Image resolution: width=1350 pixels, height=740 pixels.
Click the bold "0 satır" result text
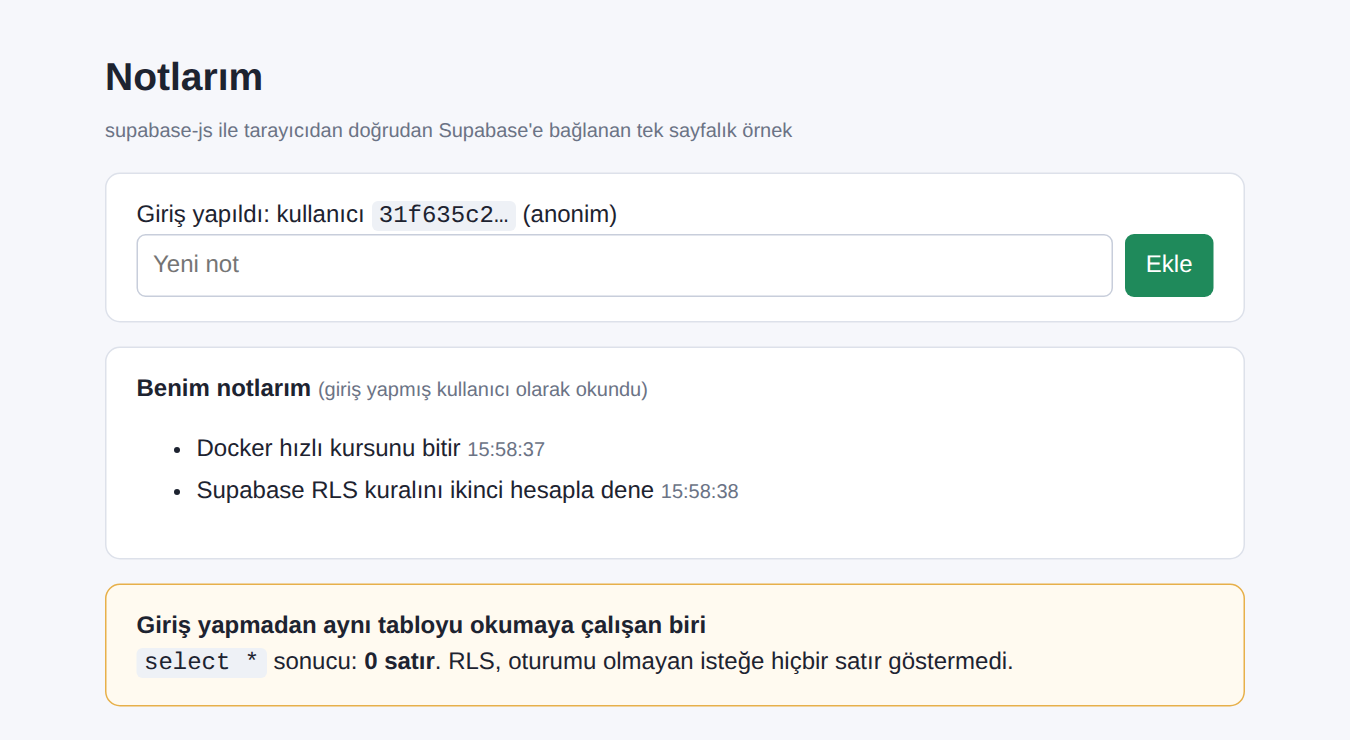coord(400,661)
